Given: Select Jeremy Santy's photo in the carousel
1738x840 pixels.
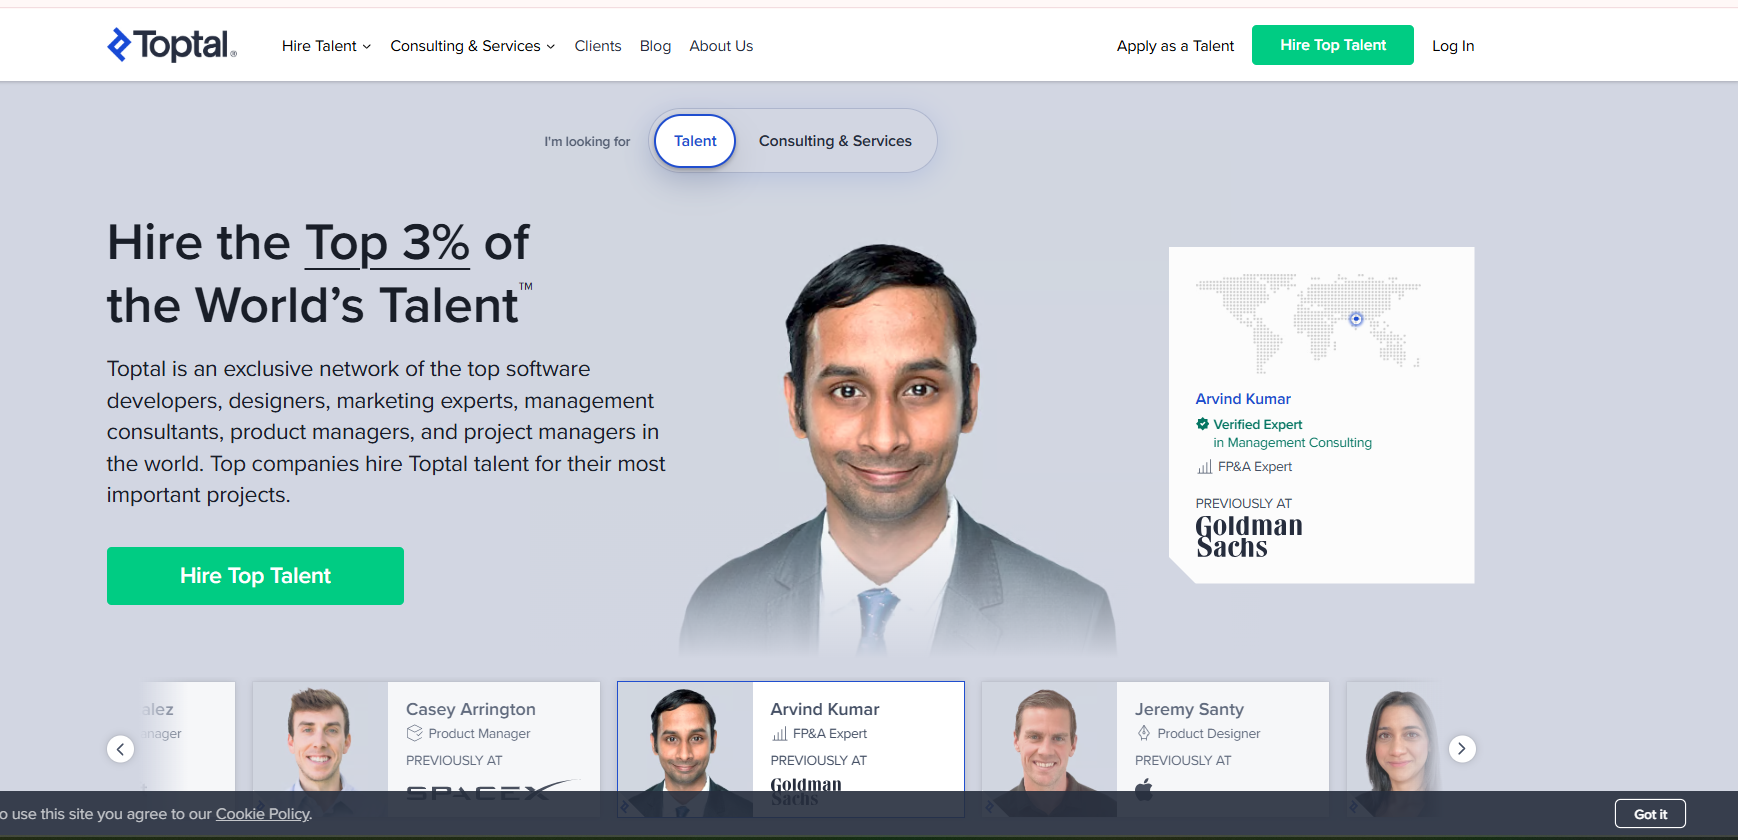Looking at the screenshot, I should tap(1049, 749).
